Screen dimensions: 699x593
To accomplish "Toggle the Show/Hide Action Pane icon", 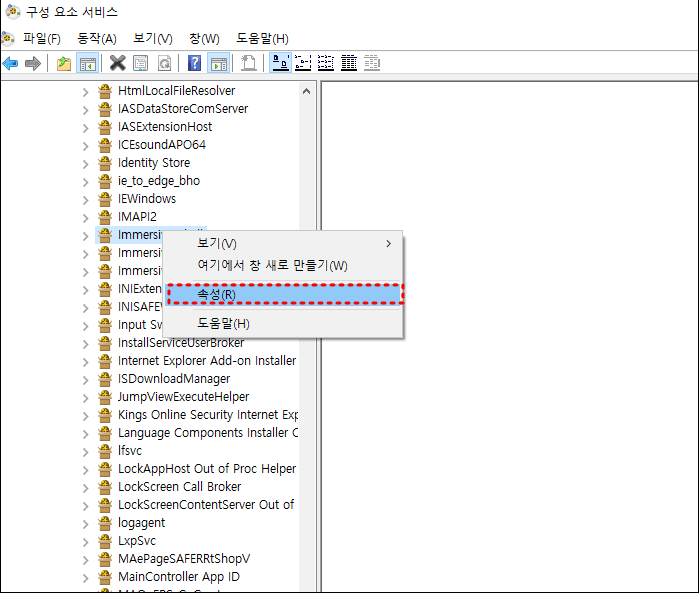I will tap(217, 63).
